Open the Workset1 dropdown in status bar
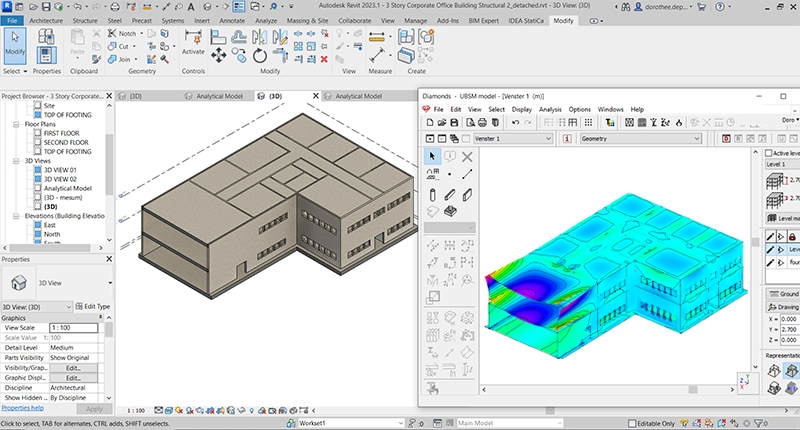Viewport: 800px width, 430px height. tap(351, 423)
